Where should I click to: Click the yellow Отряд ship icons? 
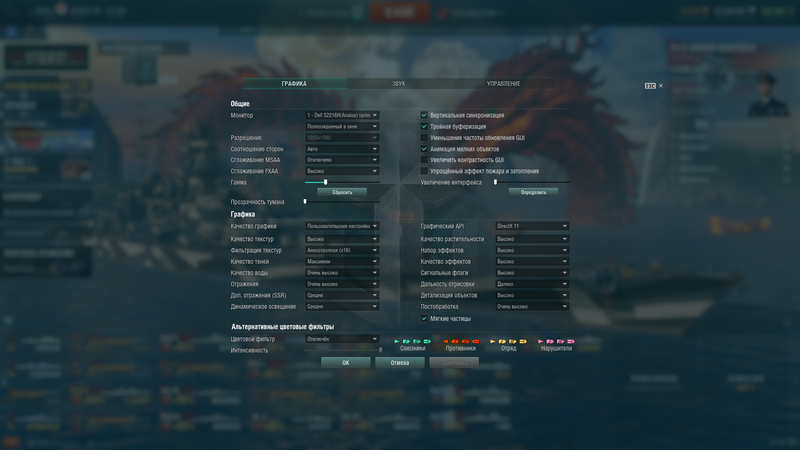pos(508,341)
